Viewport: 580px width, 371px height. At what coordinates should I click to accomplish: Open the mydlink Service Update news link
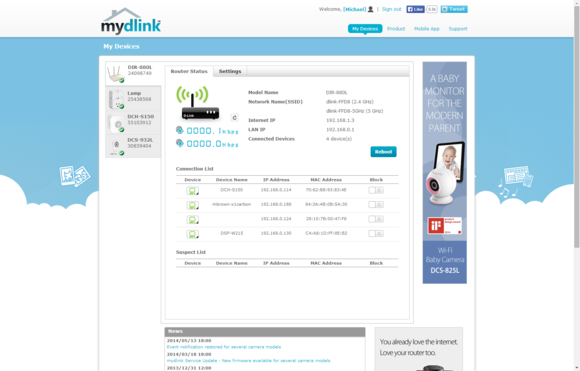tap(249, 361)
